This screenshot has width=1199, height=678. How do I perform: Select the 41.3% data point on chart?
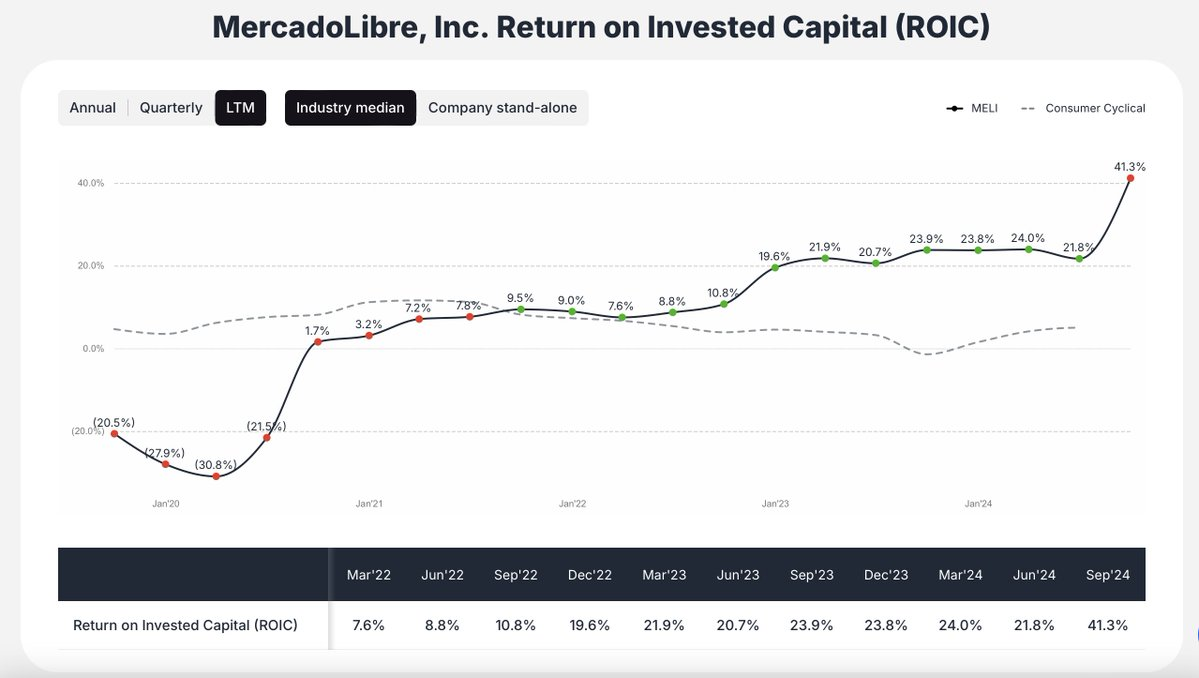point(1133,179)
